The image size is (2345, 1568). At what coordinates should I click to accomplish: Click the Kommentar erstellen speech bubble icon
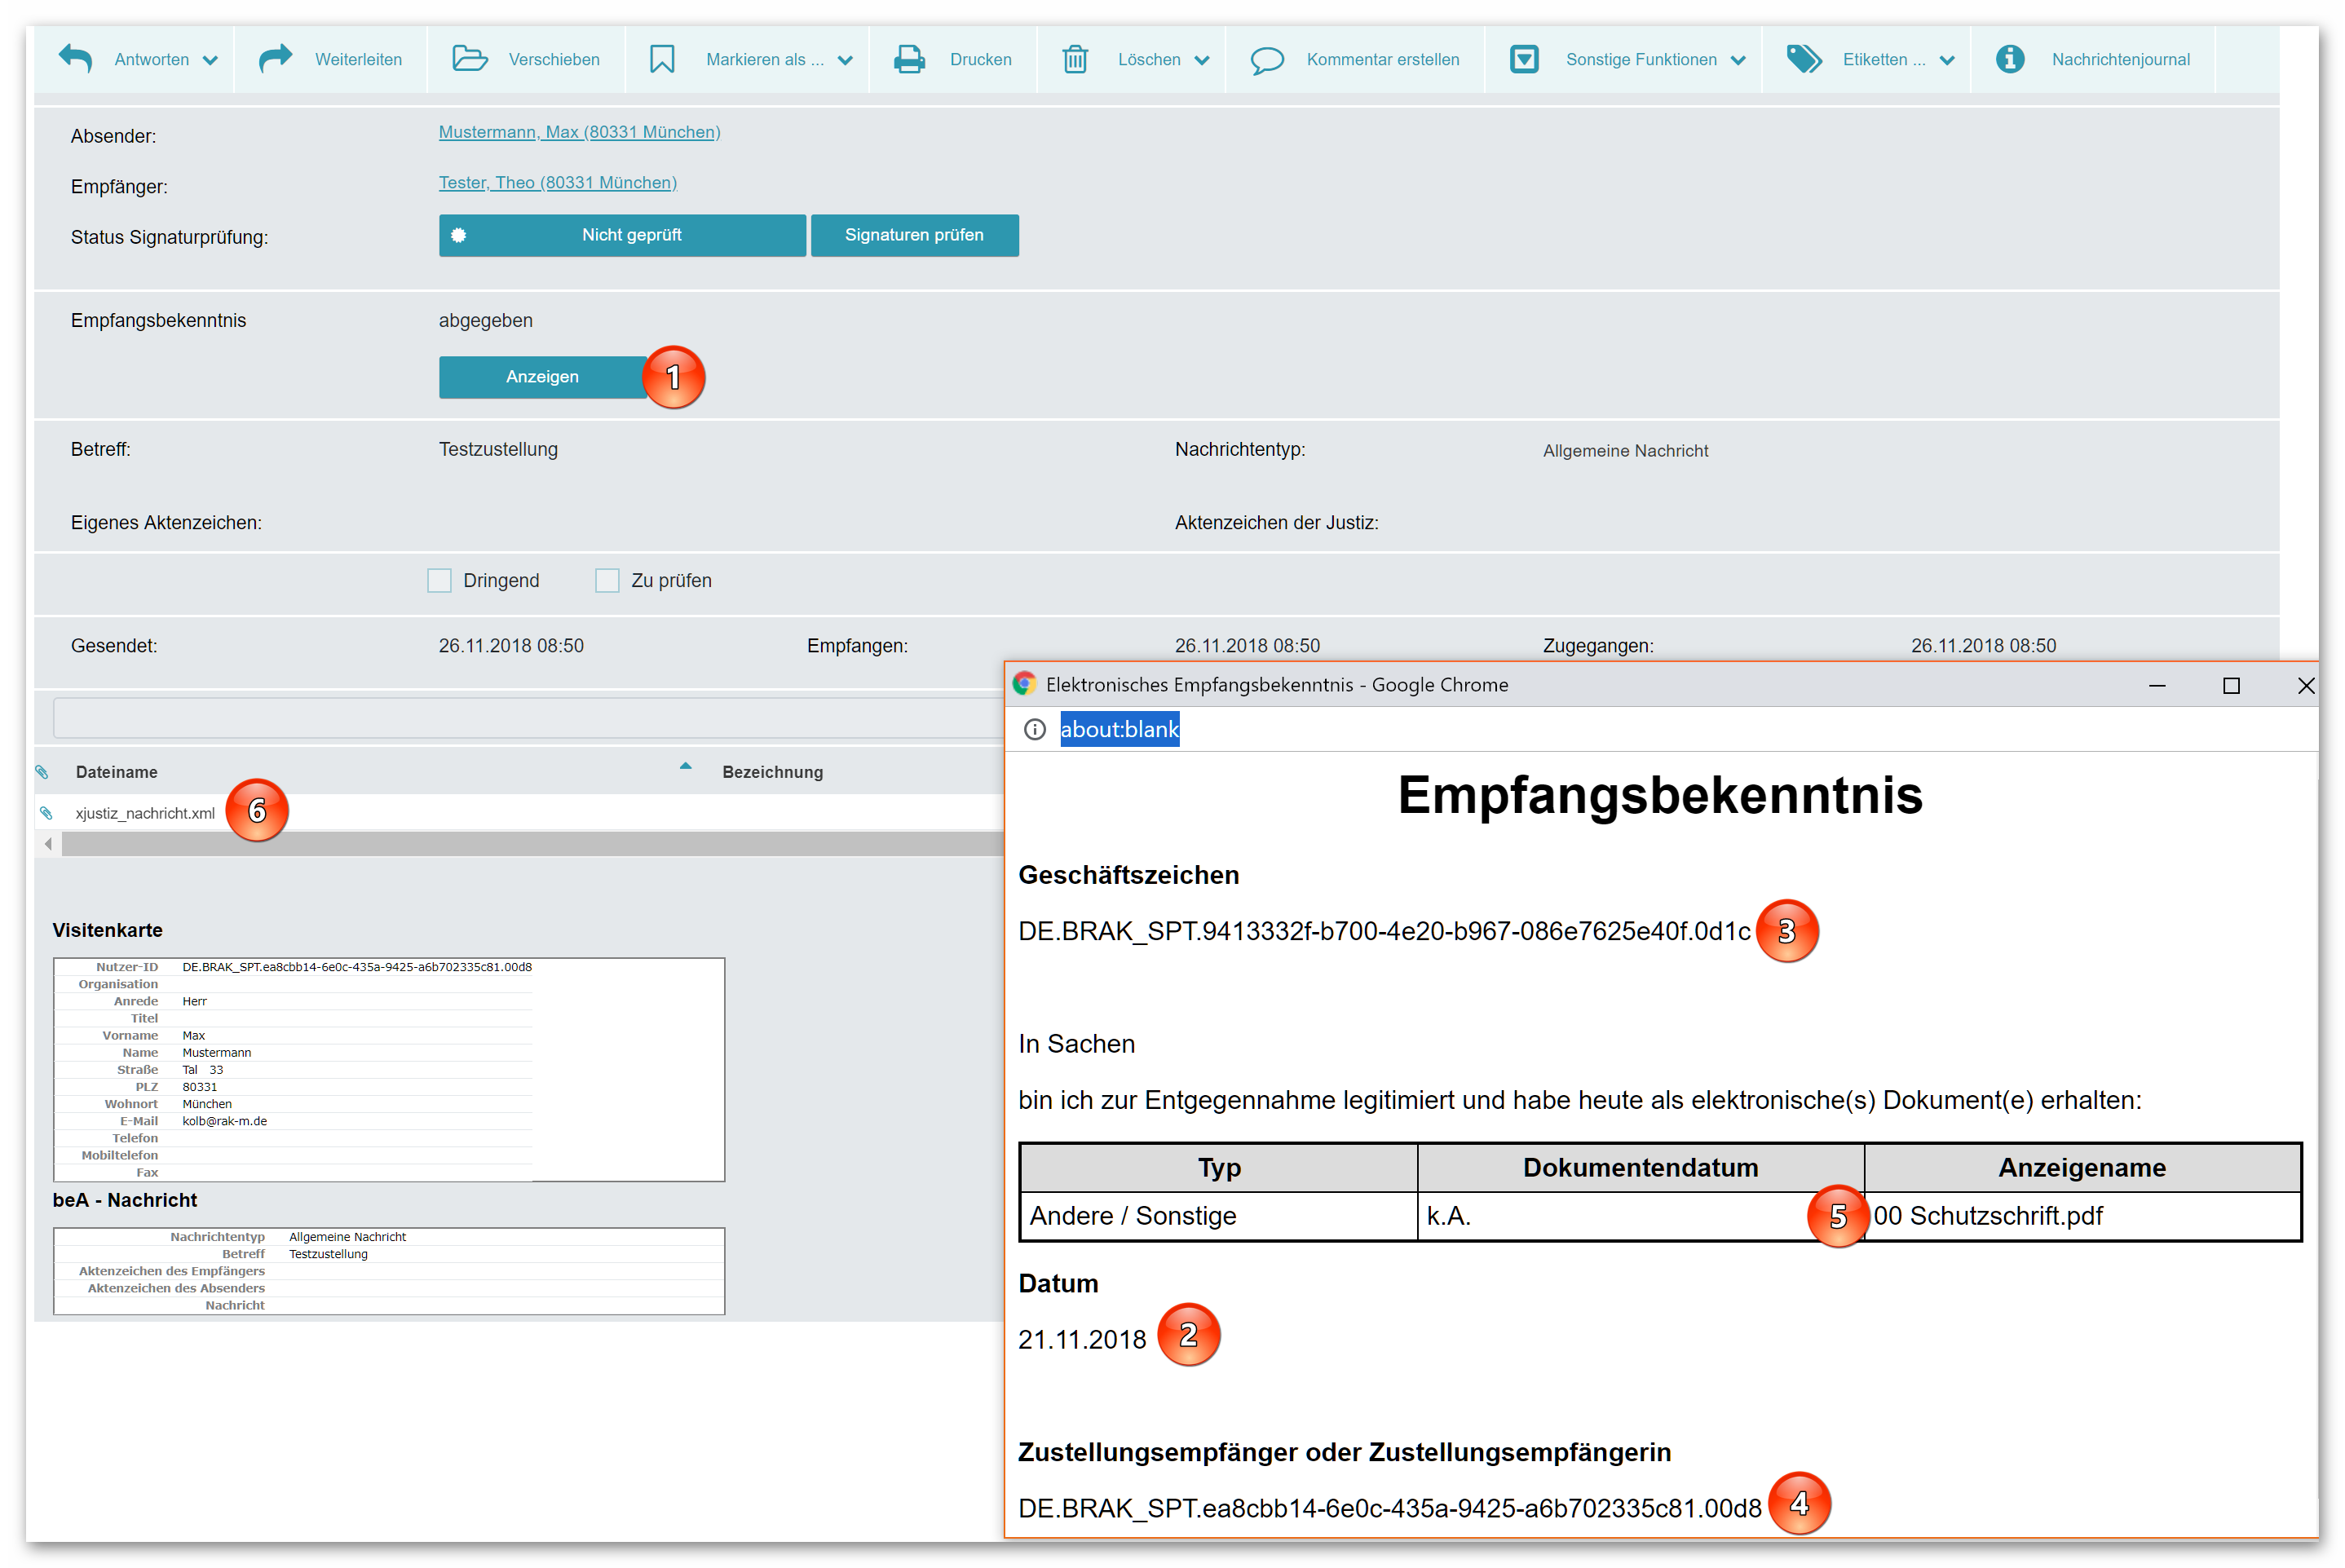pos(1266,60)
